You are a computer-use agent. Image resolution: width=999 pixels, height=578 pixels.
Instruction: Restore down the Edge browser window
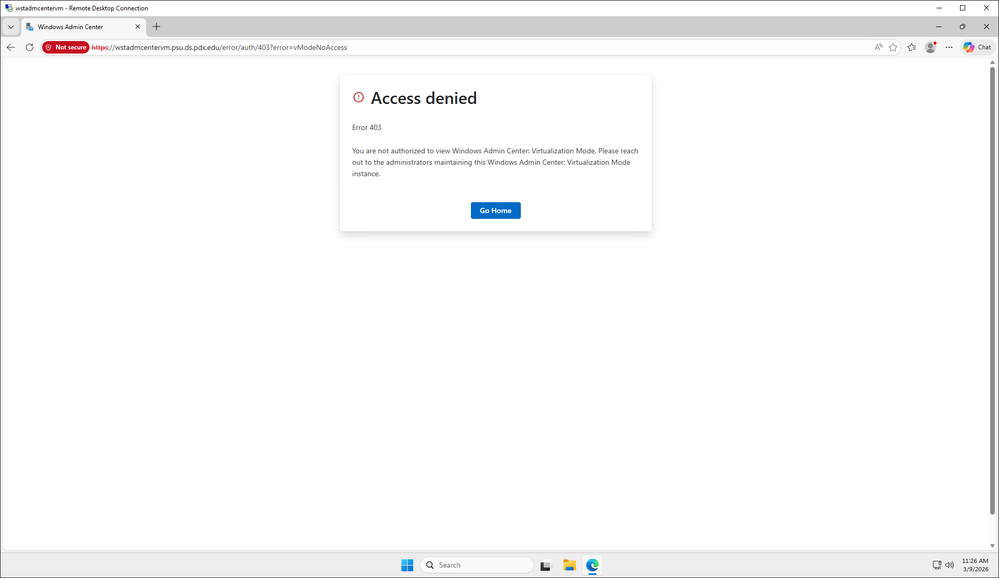pos(962,27)
